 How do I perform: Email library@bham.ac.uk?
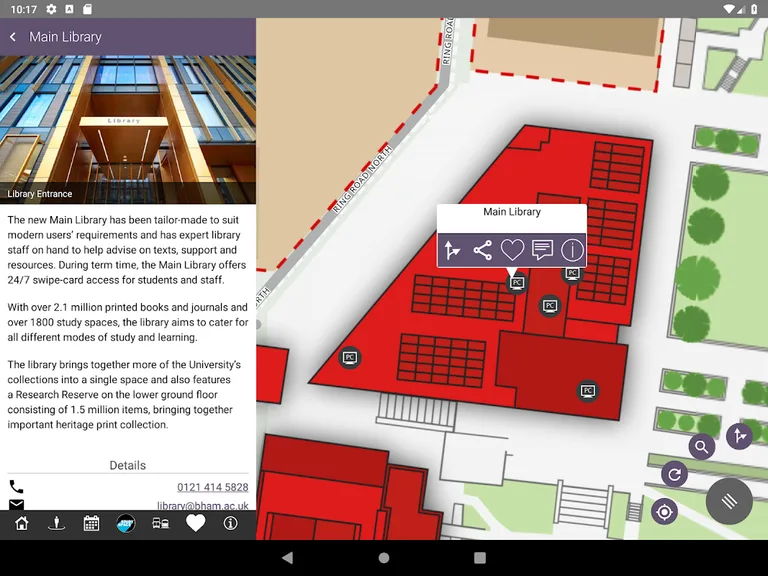point(203,505)
